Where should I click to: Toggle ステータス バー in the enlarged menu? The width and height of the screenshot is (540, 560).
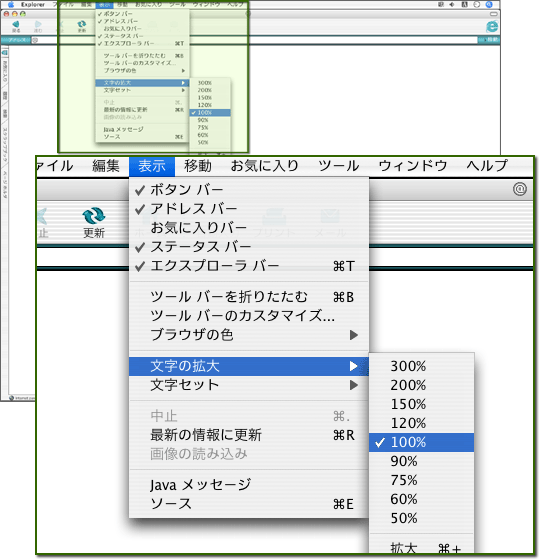click(249, 246)
